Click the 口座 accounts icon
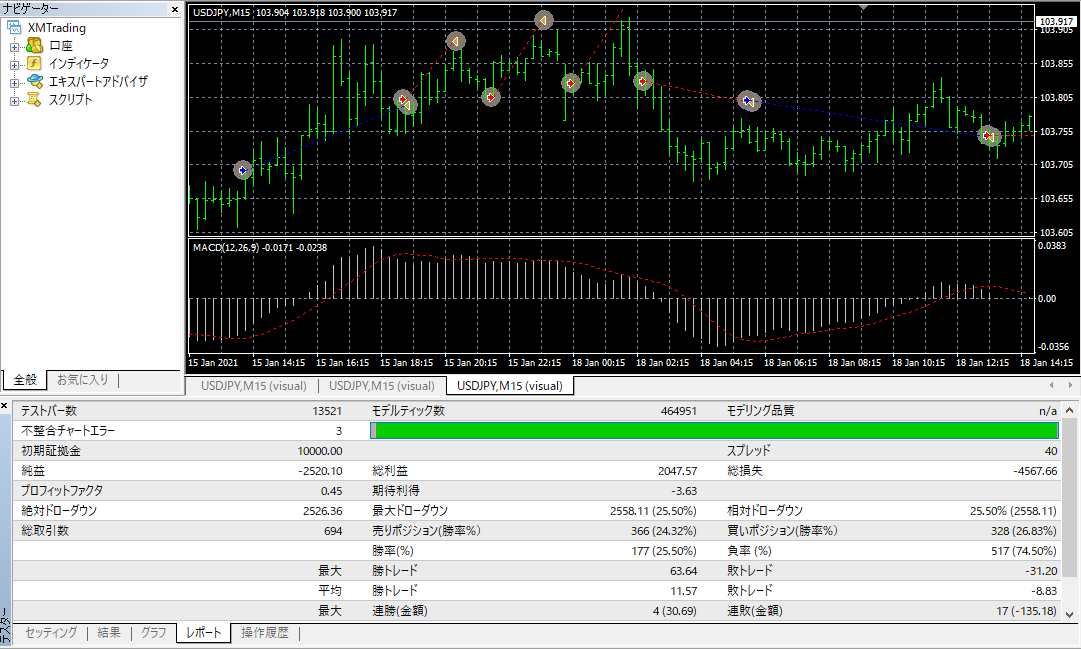1081x649 pixels. coord(34,46)
